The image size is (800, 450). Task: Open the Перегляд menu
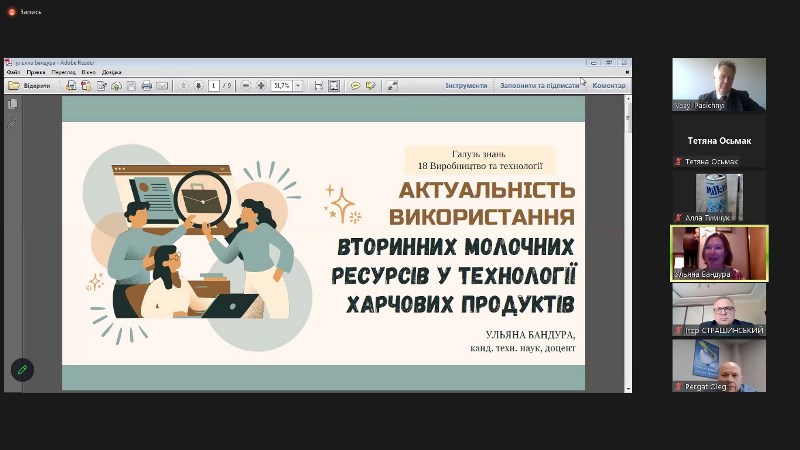point(63,72)
